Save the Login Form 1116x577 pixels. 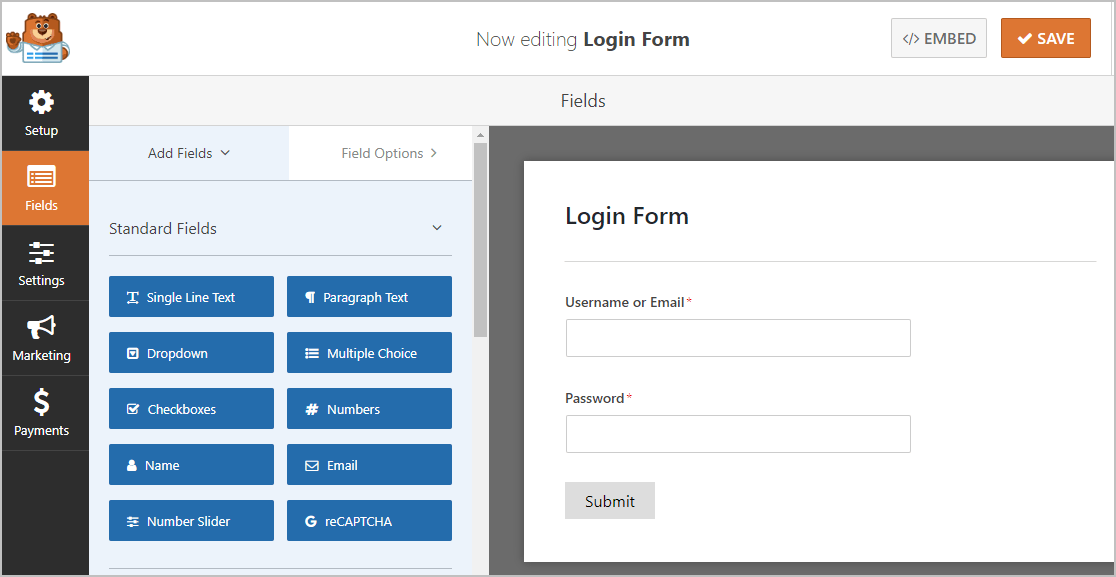[1046, 38]
